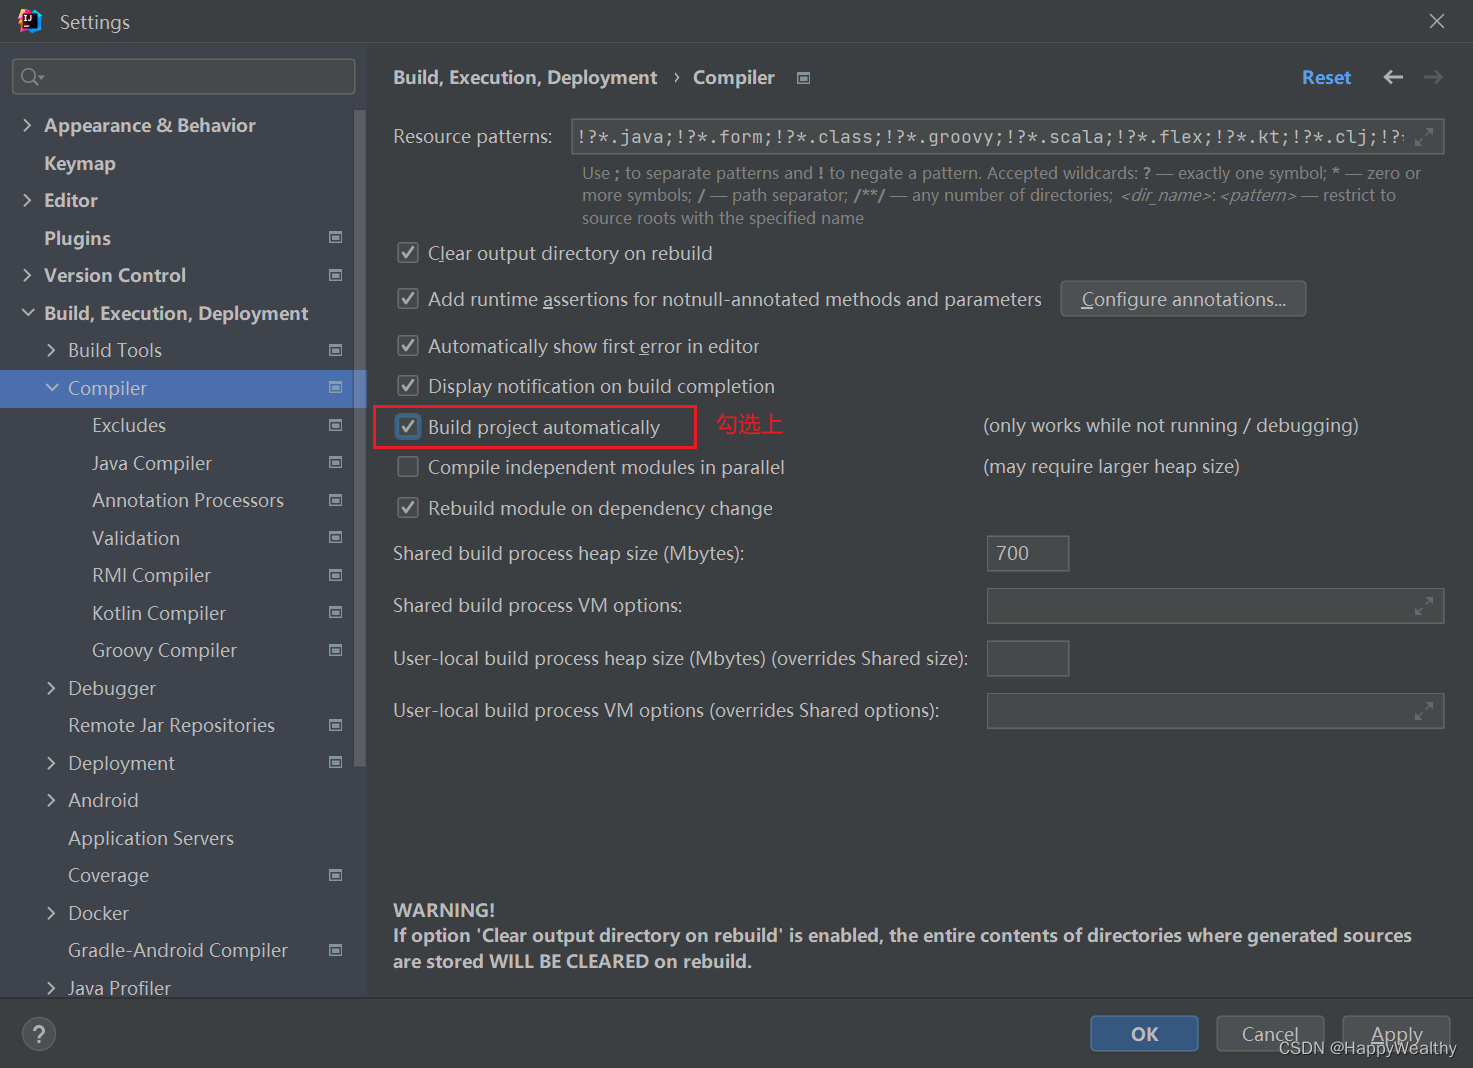Click the project icon next to Excludes

pyautogui.click(x=336, y=425)
